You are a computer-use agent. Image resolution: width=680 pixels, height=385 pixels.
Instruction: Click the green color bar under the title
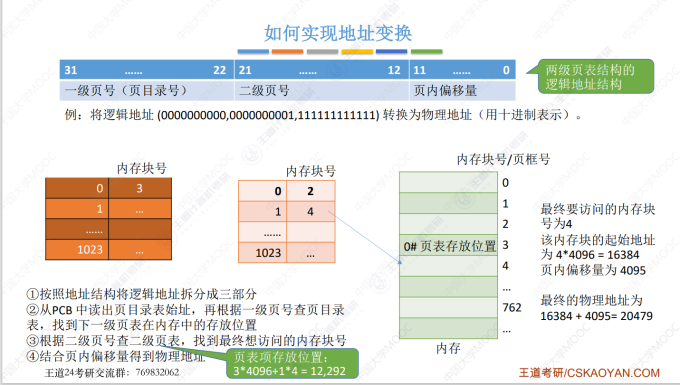coord(427,52)
